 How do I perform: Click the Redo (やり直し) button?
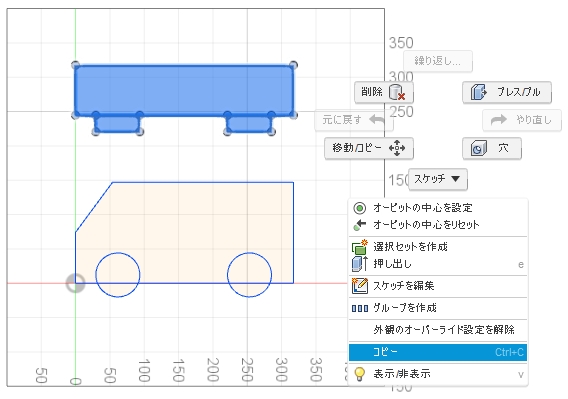522,120
